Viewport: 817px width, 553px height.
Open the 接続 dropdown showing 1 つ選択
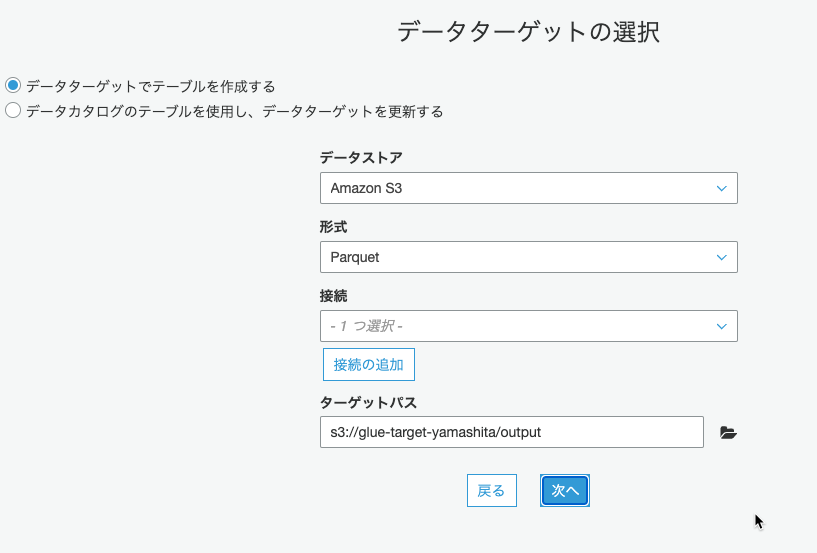tap(529, 326)
